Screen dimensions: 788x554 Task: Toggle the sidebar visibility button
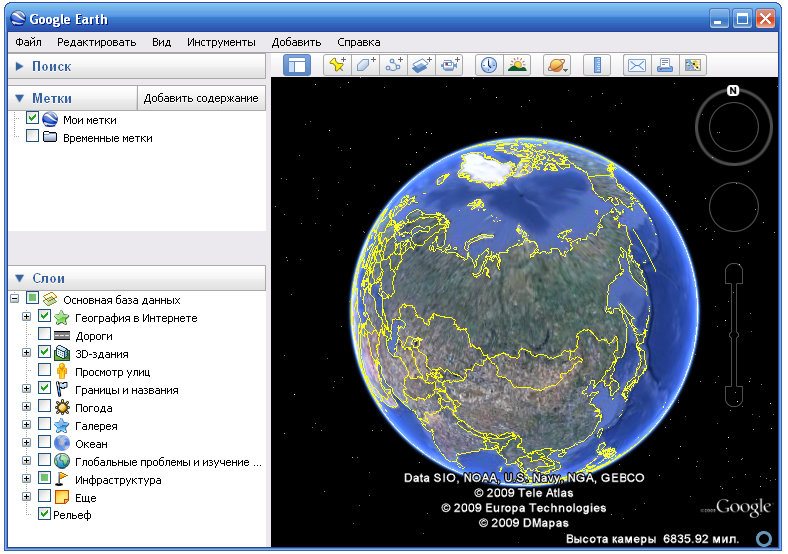297,65
